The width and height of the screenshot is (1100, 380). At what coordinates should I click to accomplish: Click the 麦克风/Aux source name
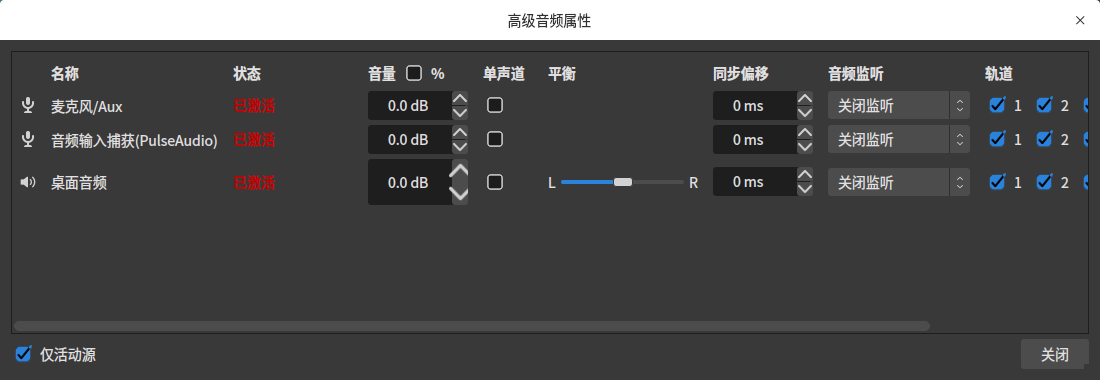(x=86, y=107)
